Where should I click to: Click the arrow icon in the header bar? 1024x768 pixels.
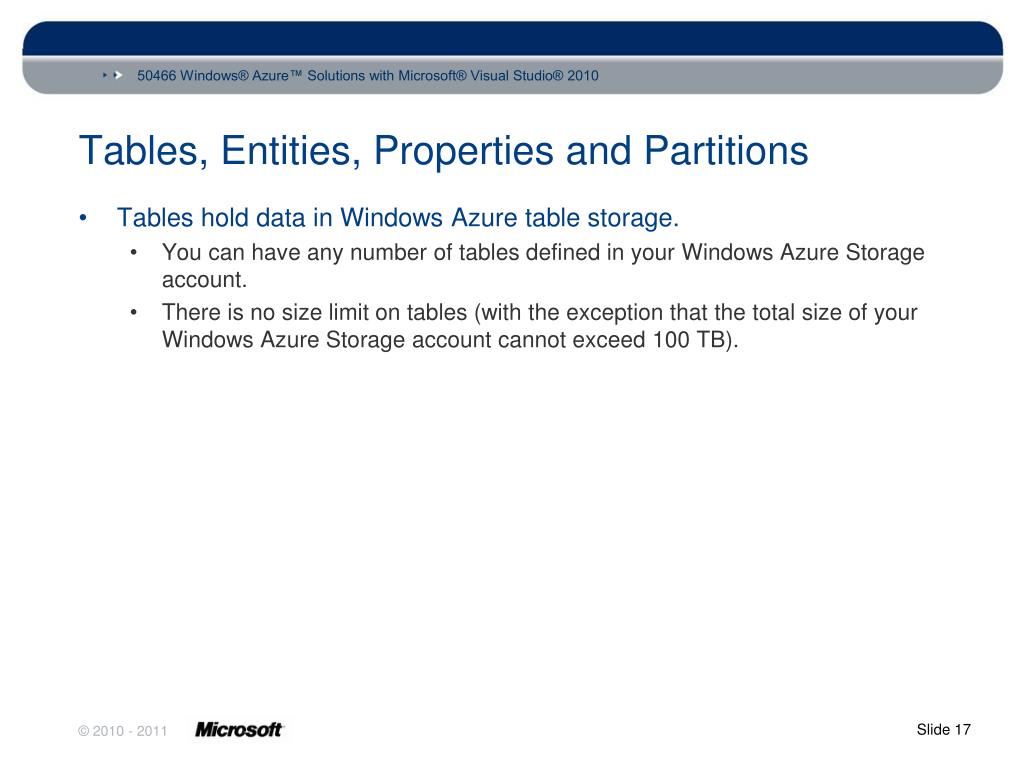113,76
